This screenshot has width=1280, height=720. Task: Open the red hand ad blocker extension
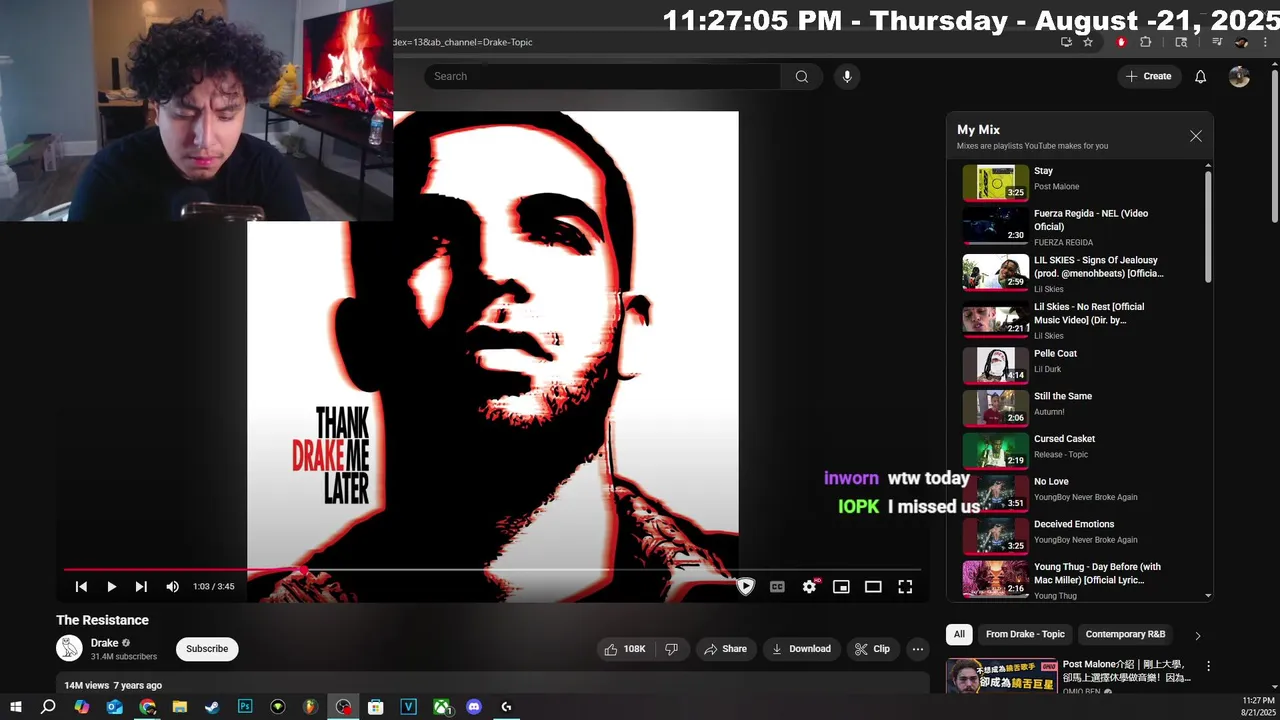click(x=1121, y=42)
